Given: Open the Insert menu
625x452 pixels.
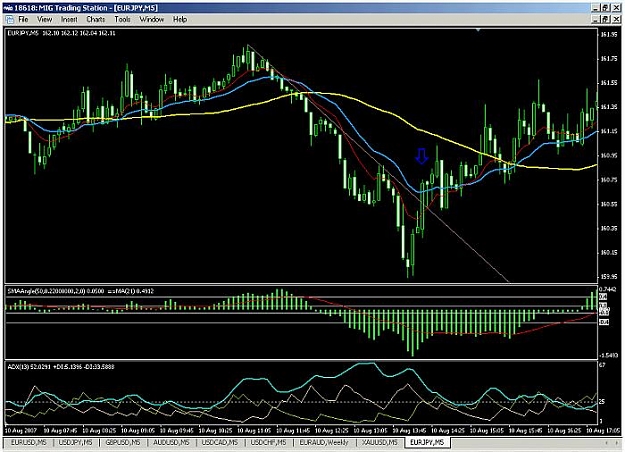Looking at the screenshot, I should coord(69,19).
